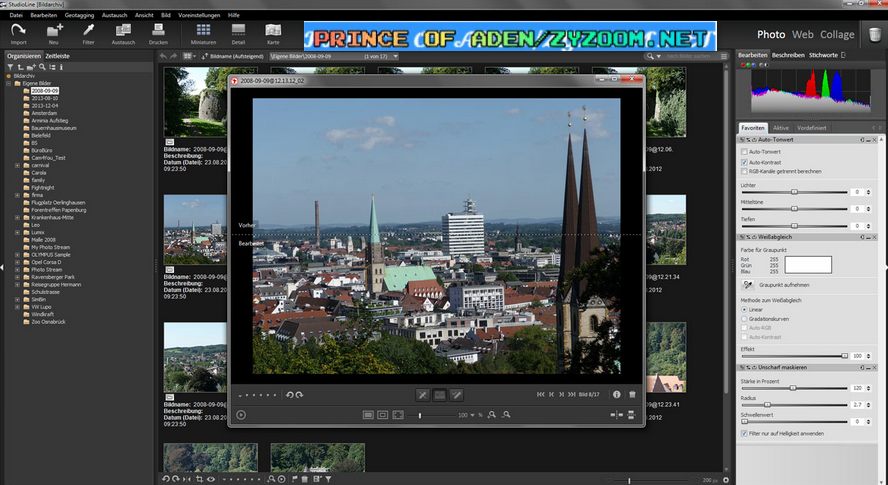
Task: Click the trash bin icon at top right
Action: pos(874,35)
